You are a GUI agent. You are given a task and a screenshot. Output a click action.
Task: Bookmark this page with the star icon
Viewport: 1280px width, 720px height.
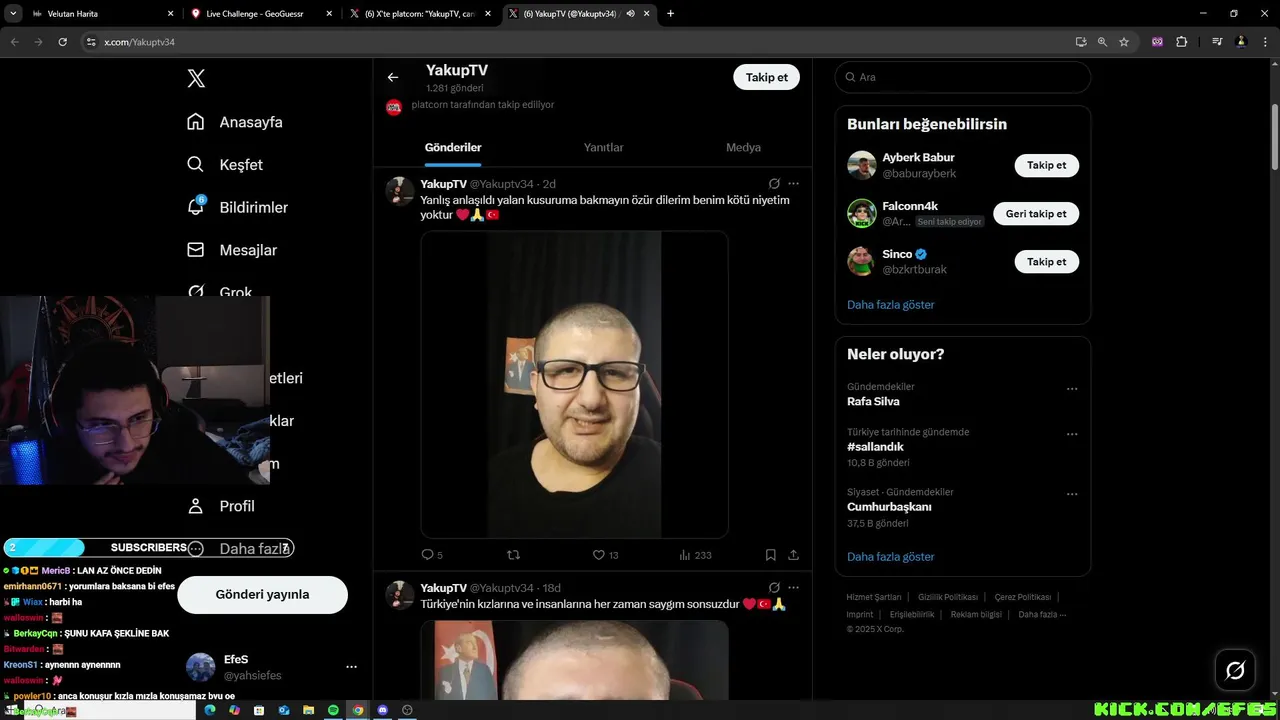(x=1124, y=42)
